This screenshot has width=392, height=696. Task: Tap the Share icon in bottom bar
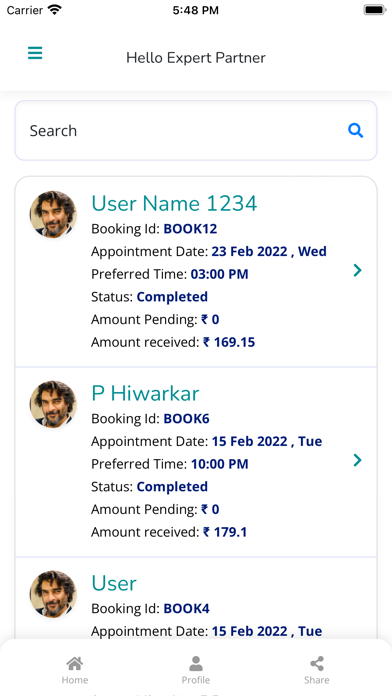click(317, 664)
